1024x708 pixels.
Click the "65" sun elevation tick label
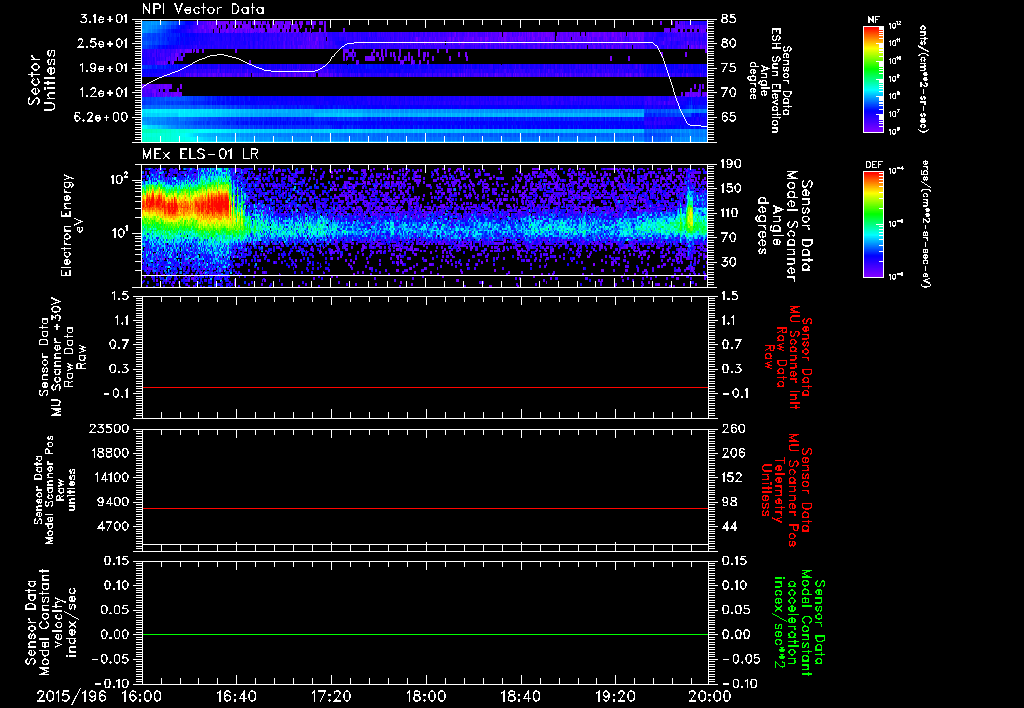728,117
